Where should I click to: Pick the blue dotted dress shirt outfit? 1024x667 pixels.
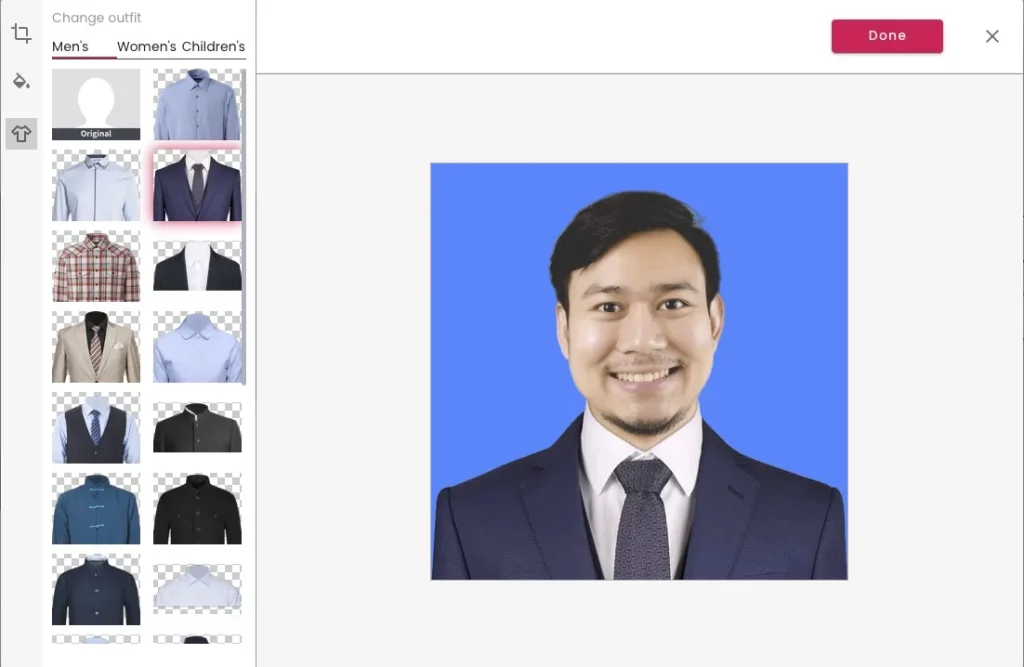[197, 105]
